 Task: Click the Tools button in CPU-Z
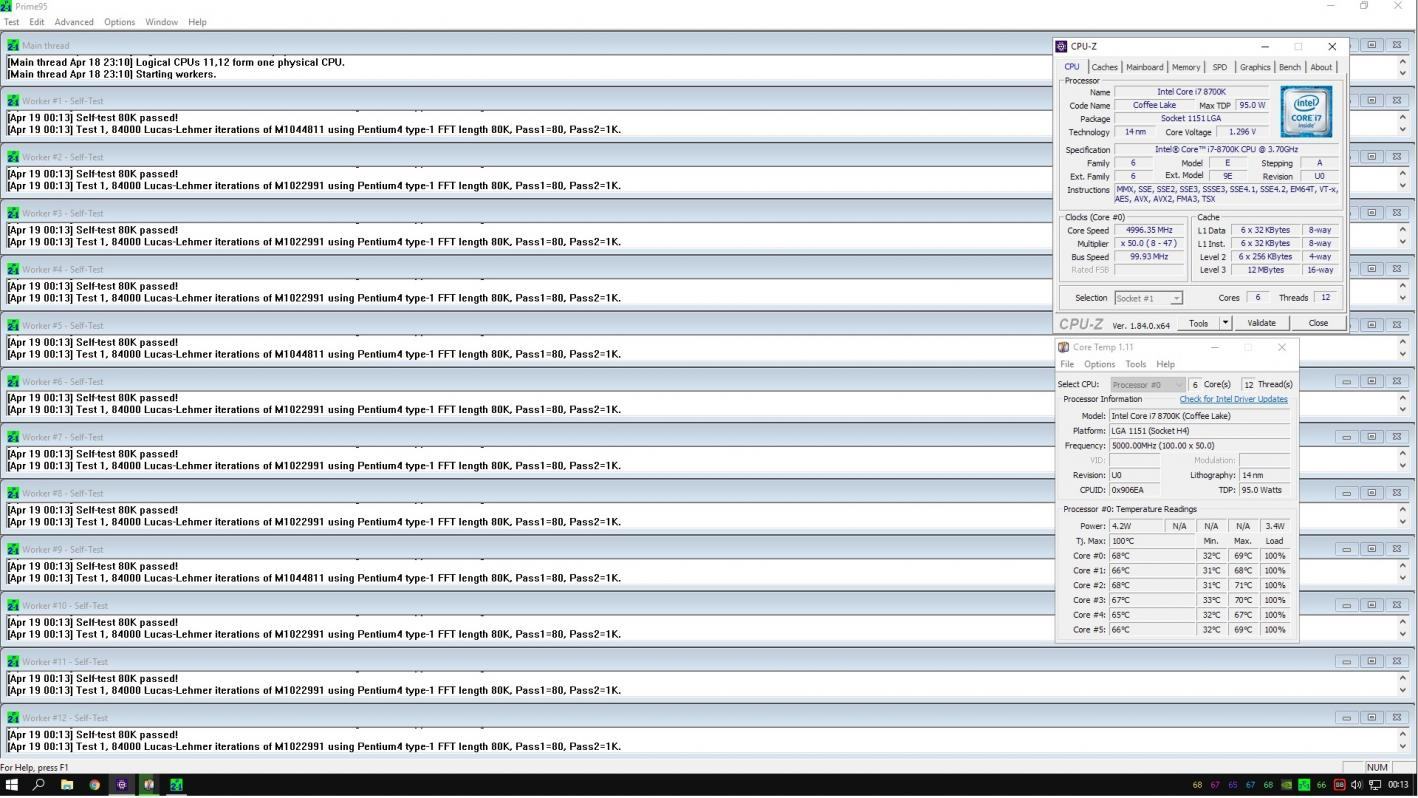click(x=1198, y=323)
